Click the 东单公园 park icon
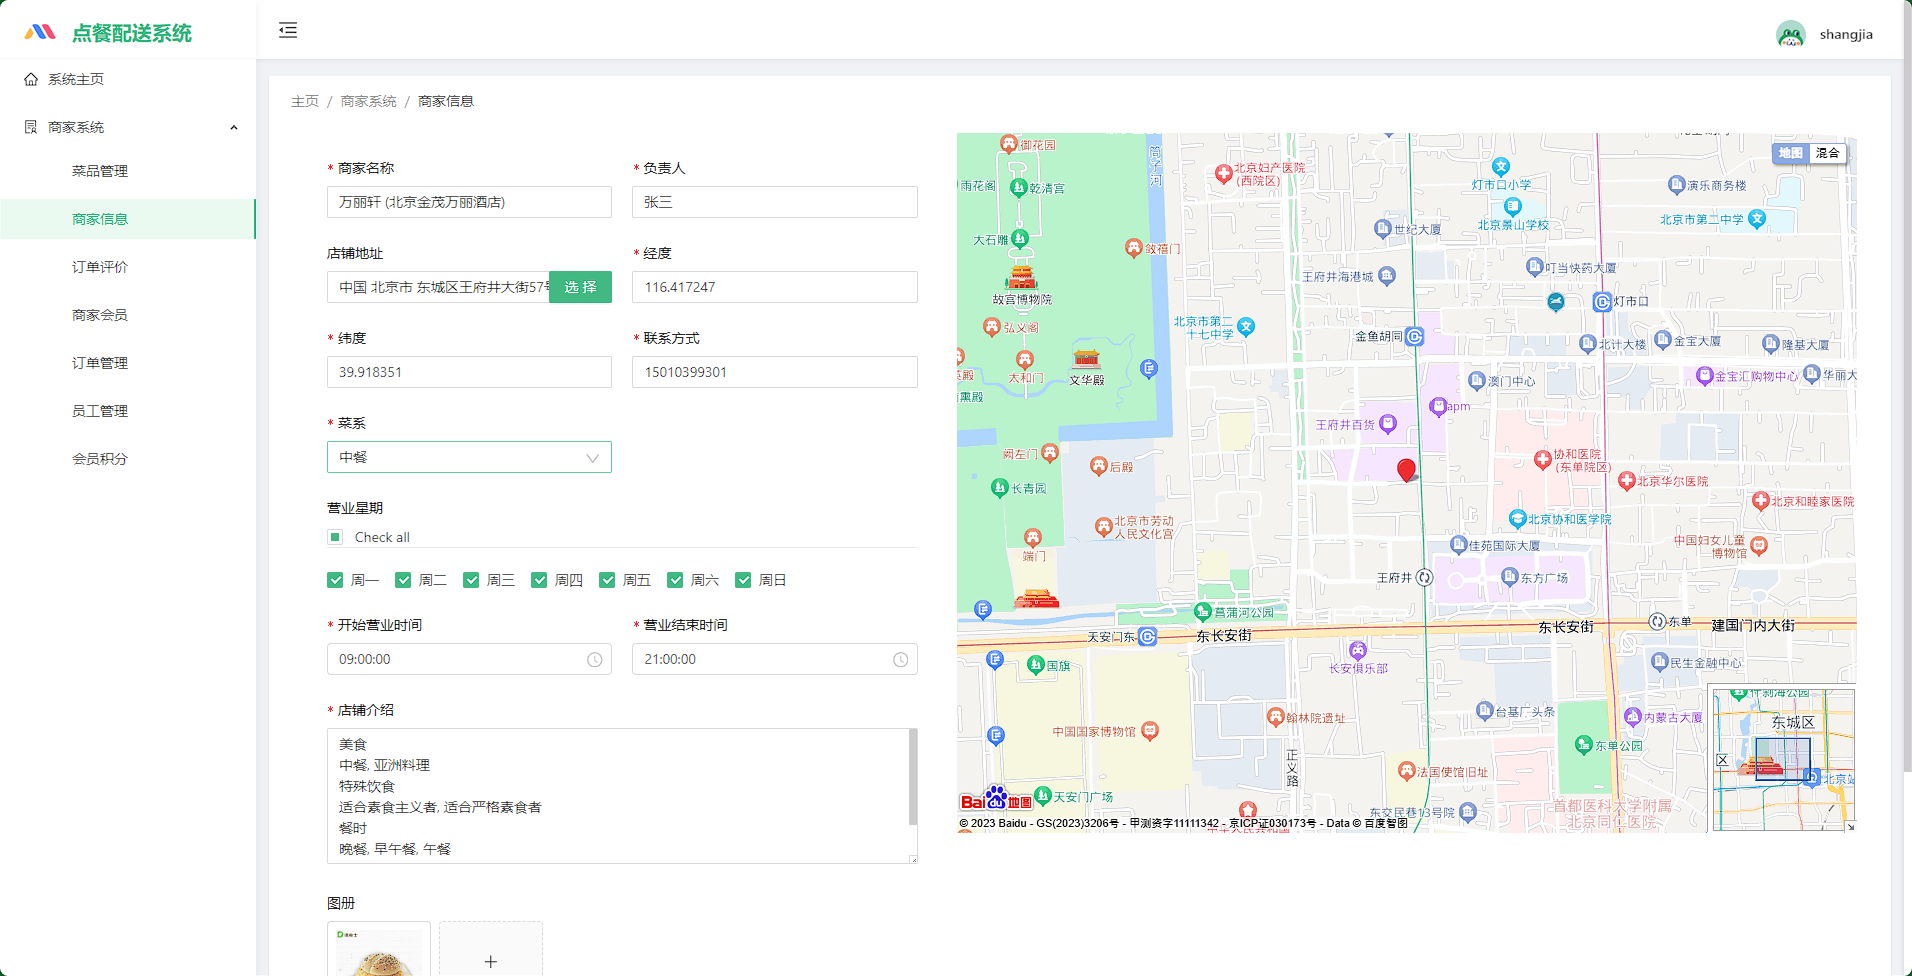Screen dimensions: 1912x976 click(1583, 745)
